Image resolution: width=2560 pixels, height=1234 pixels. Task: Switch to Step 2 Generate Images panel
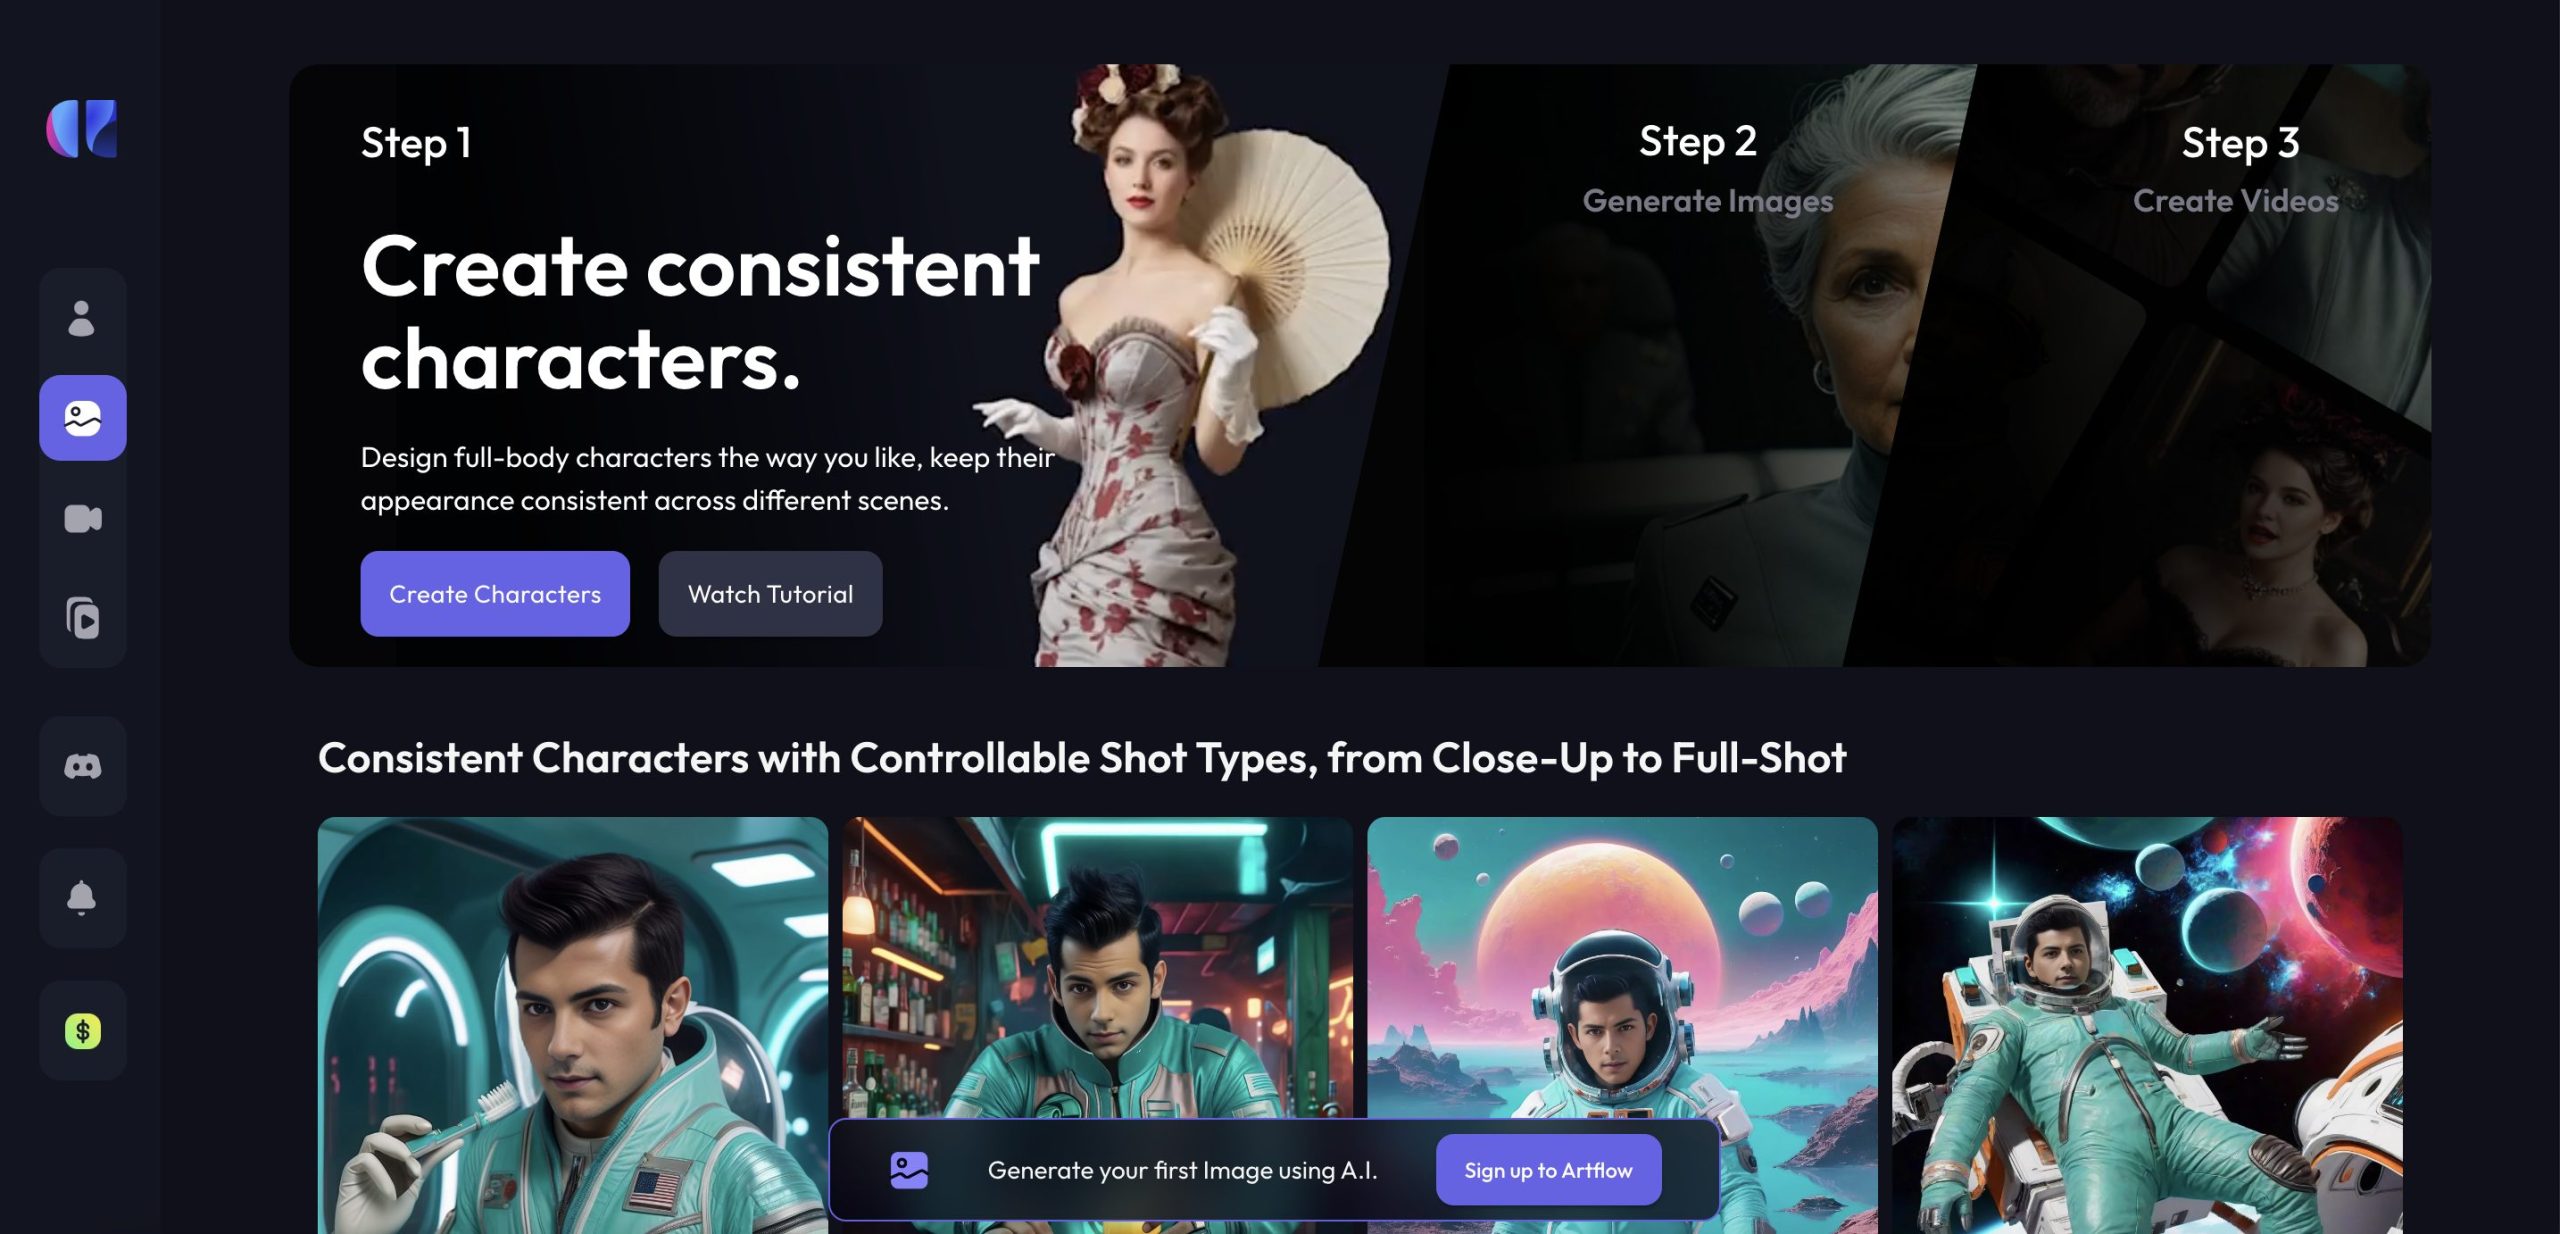pyautogui.click(x=1707, y=170)
